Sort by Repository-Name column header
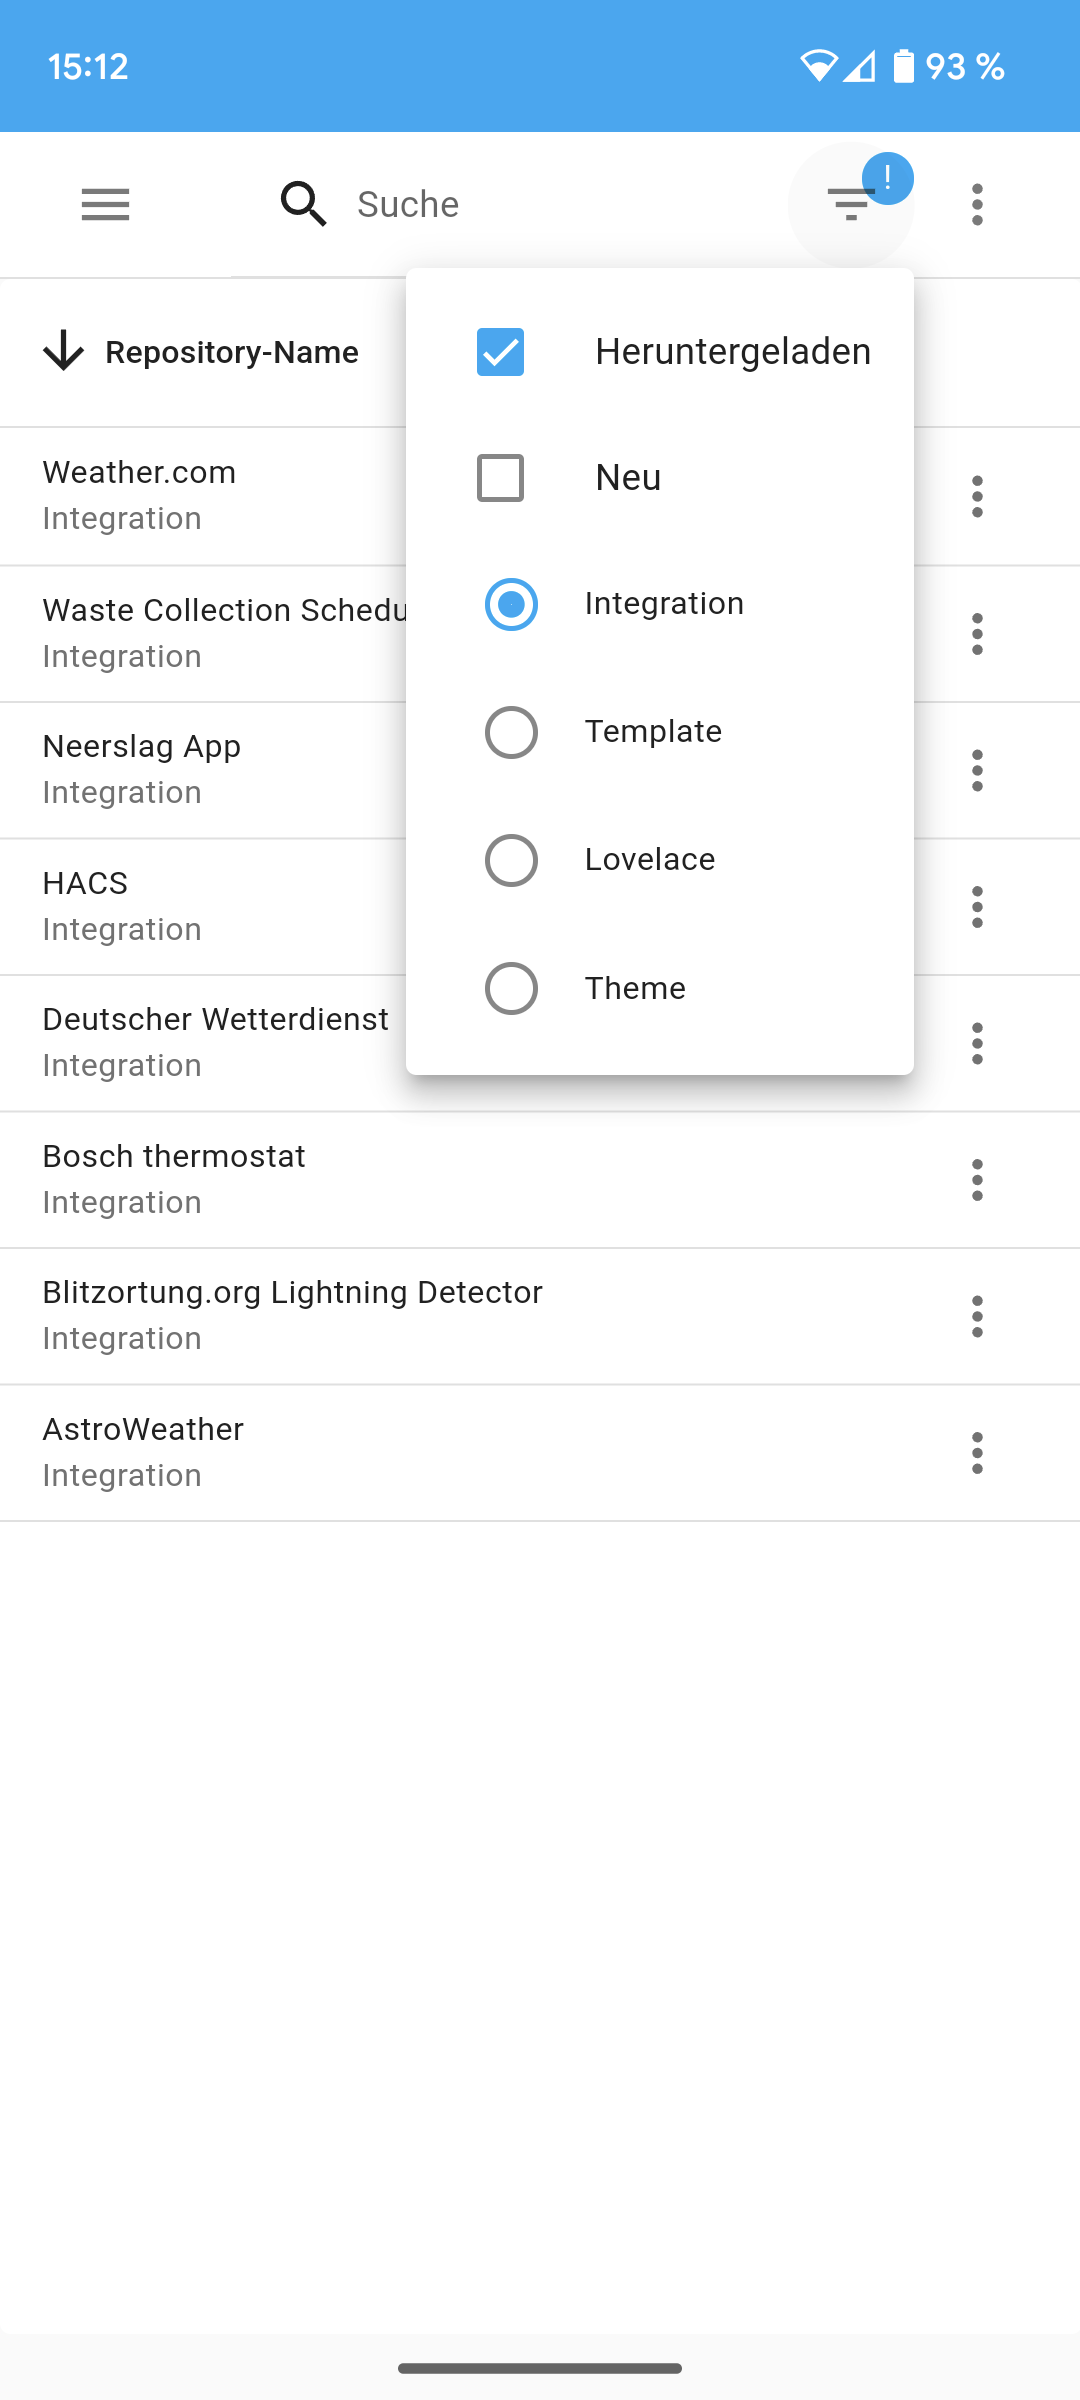 tap(231, 352)
